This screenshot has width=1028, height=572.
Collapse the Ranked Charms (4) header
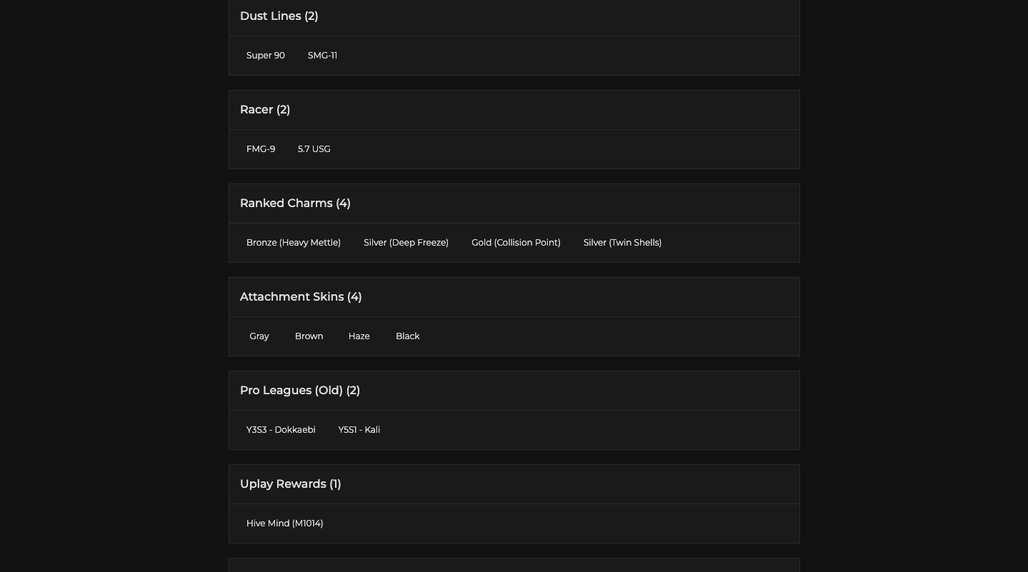point(514,203)
